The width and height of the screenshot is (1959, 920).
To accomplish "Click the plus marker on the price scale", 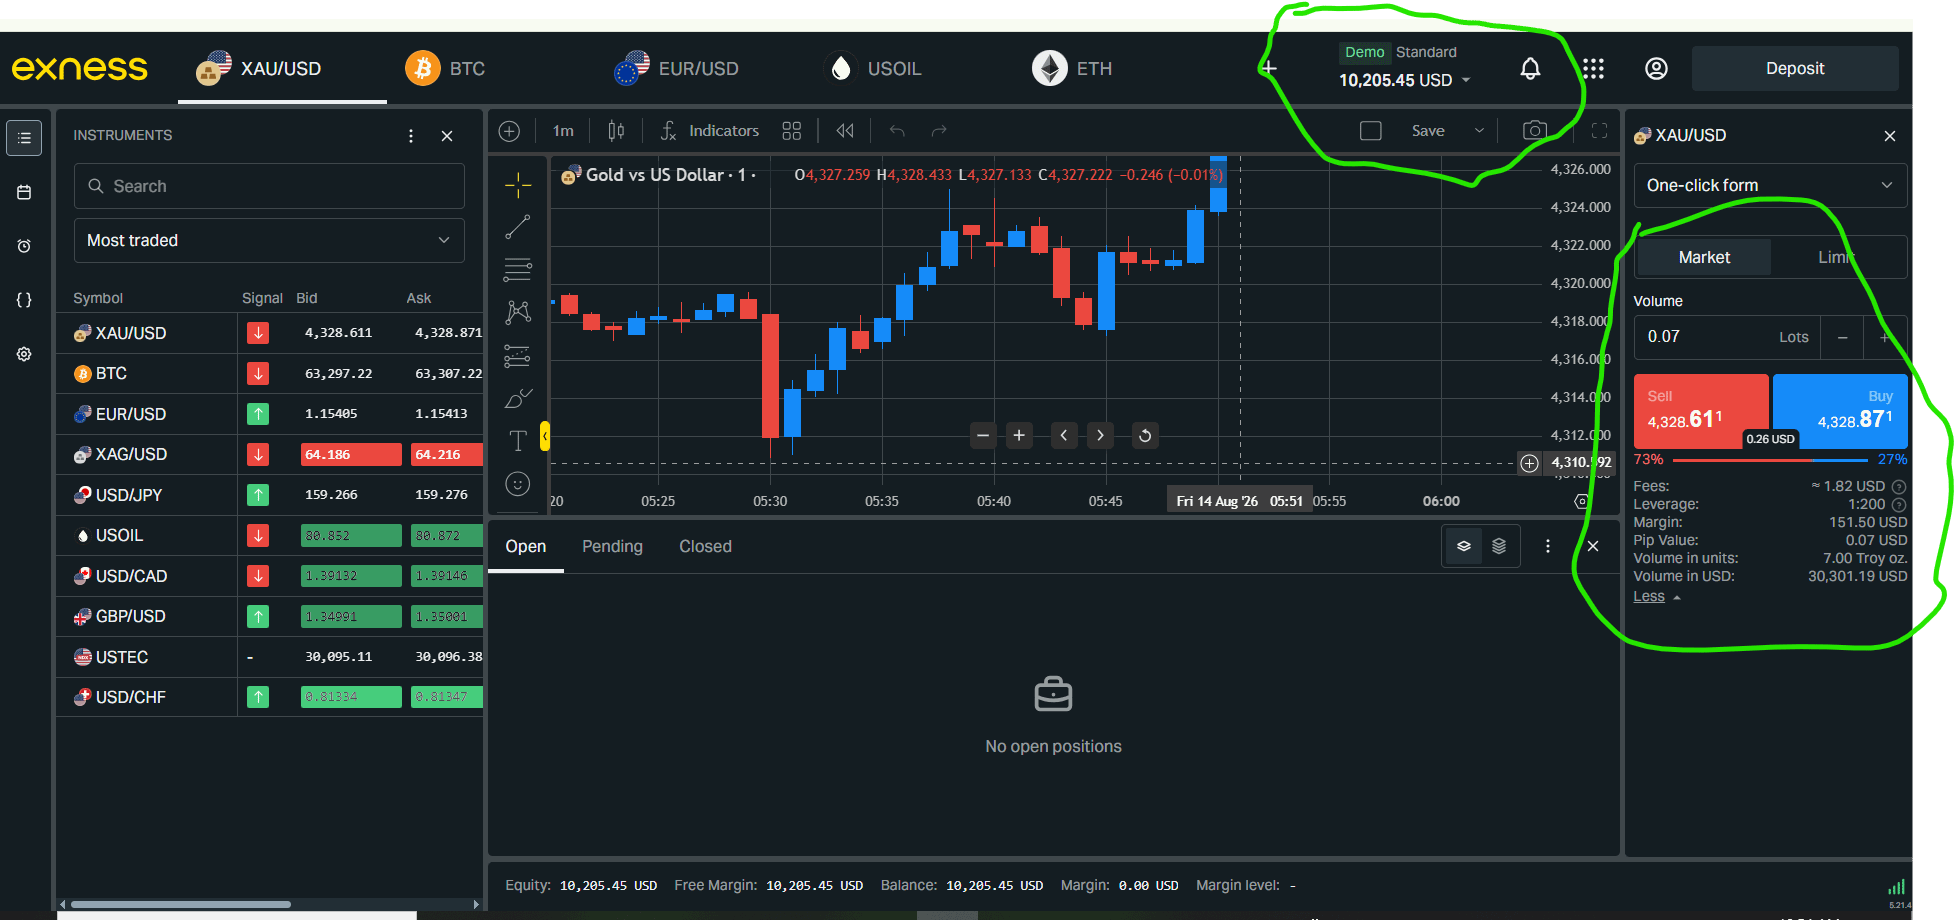I will [x=1529, y=463].
